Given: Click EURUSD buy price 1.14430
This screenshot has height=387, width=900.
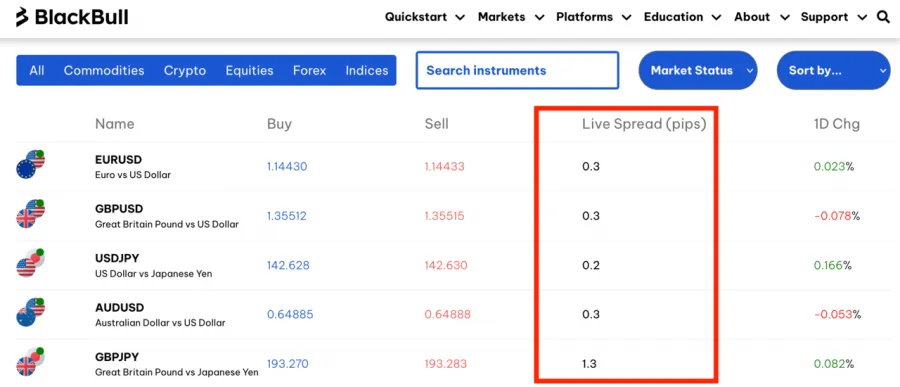Looking at the screenshot, I should (287, 167).
